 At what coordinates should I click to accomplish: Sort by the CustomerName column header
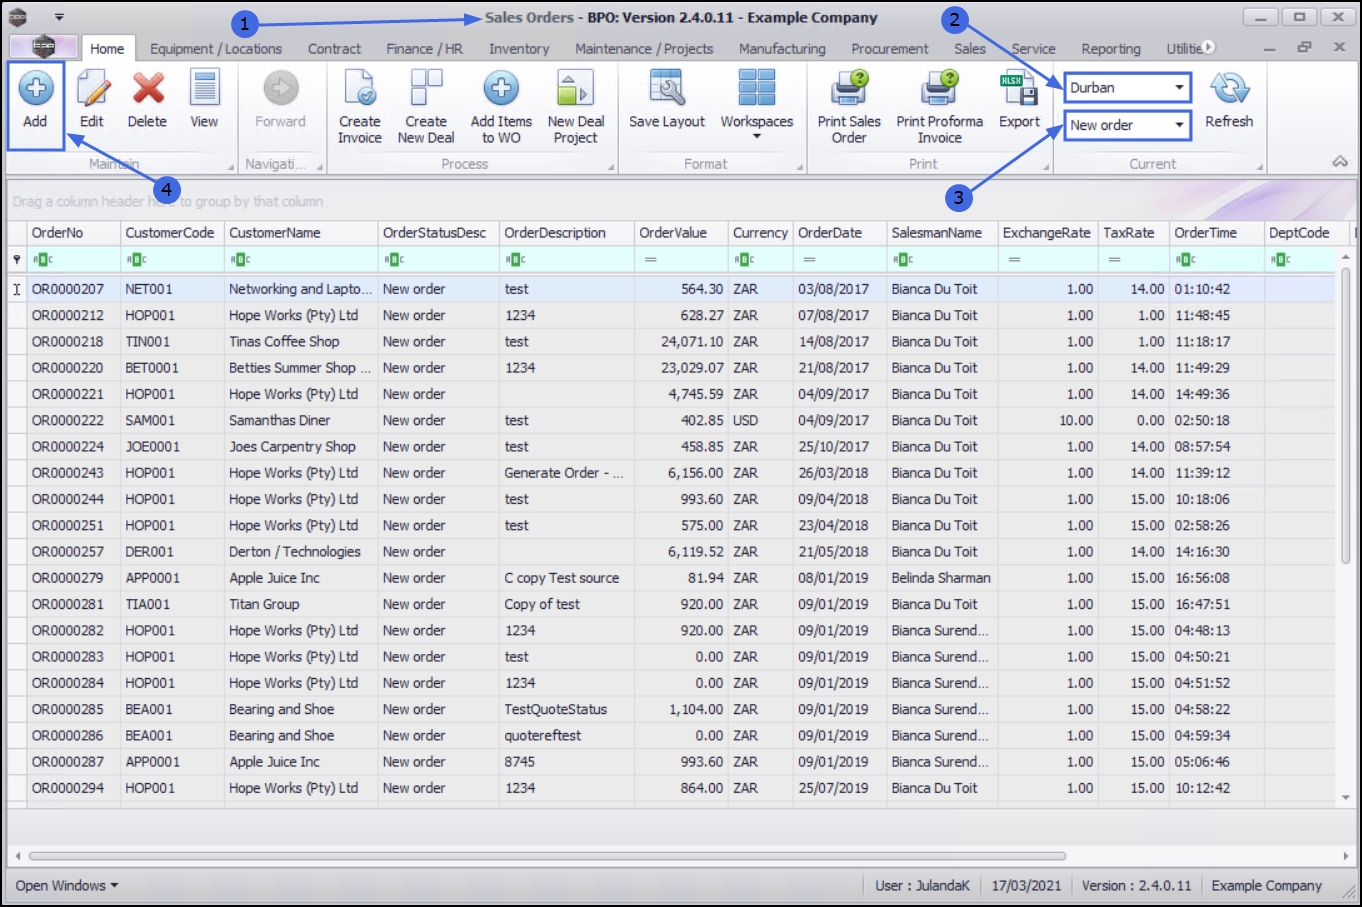(x=301, y=233)
